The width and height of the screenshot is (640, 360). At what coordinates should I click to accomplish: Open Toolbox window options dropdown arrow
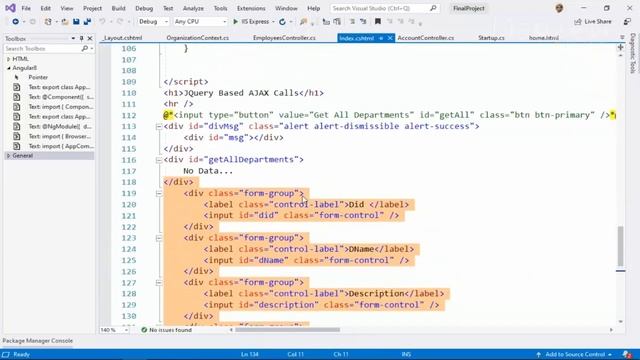tap(73, 38)
